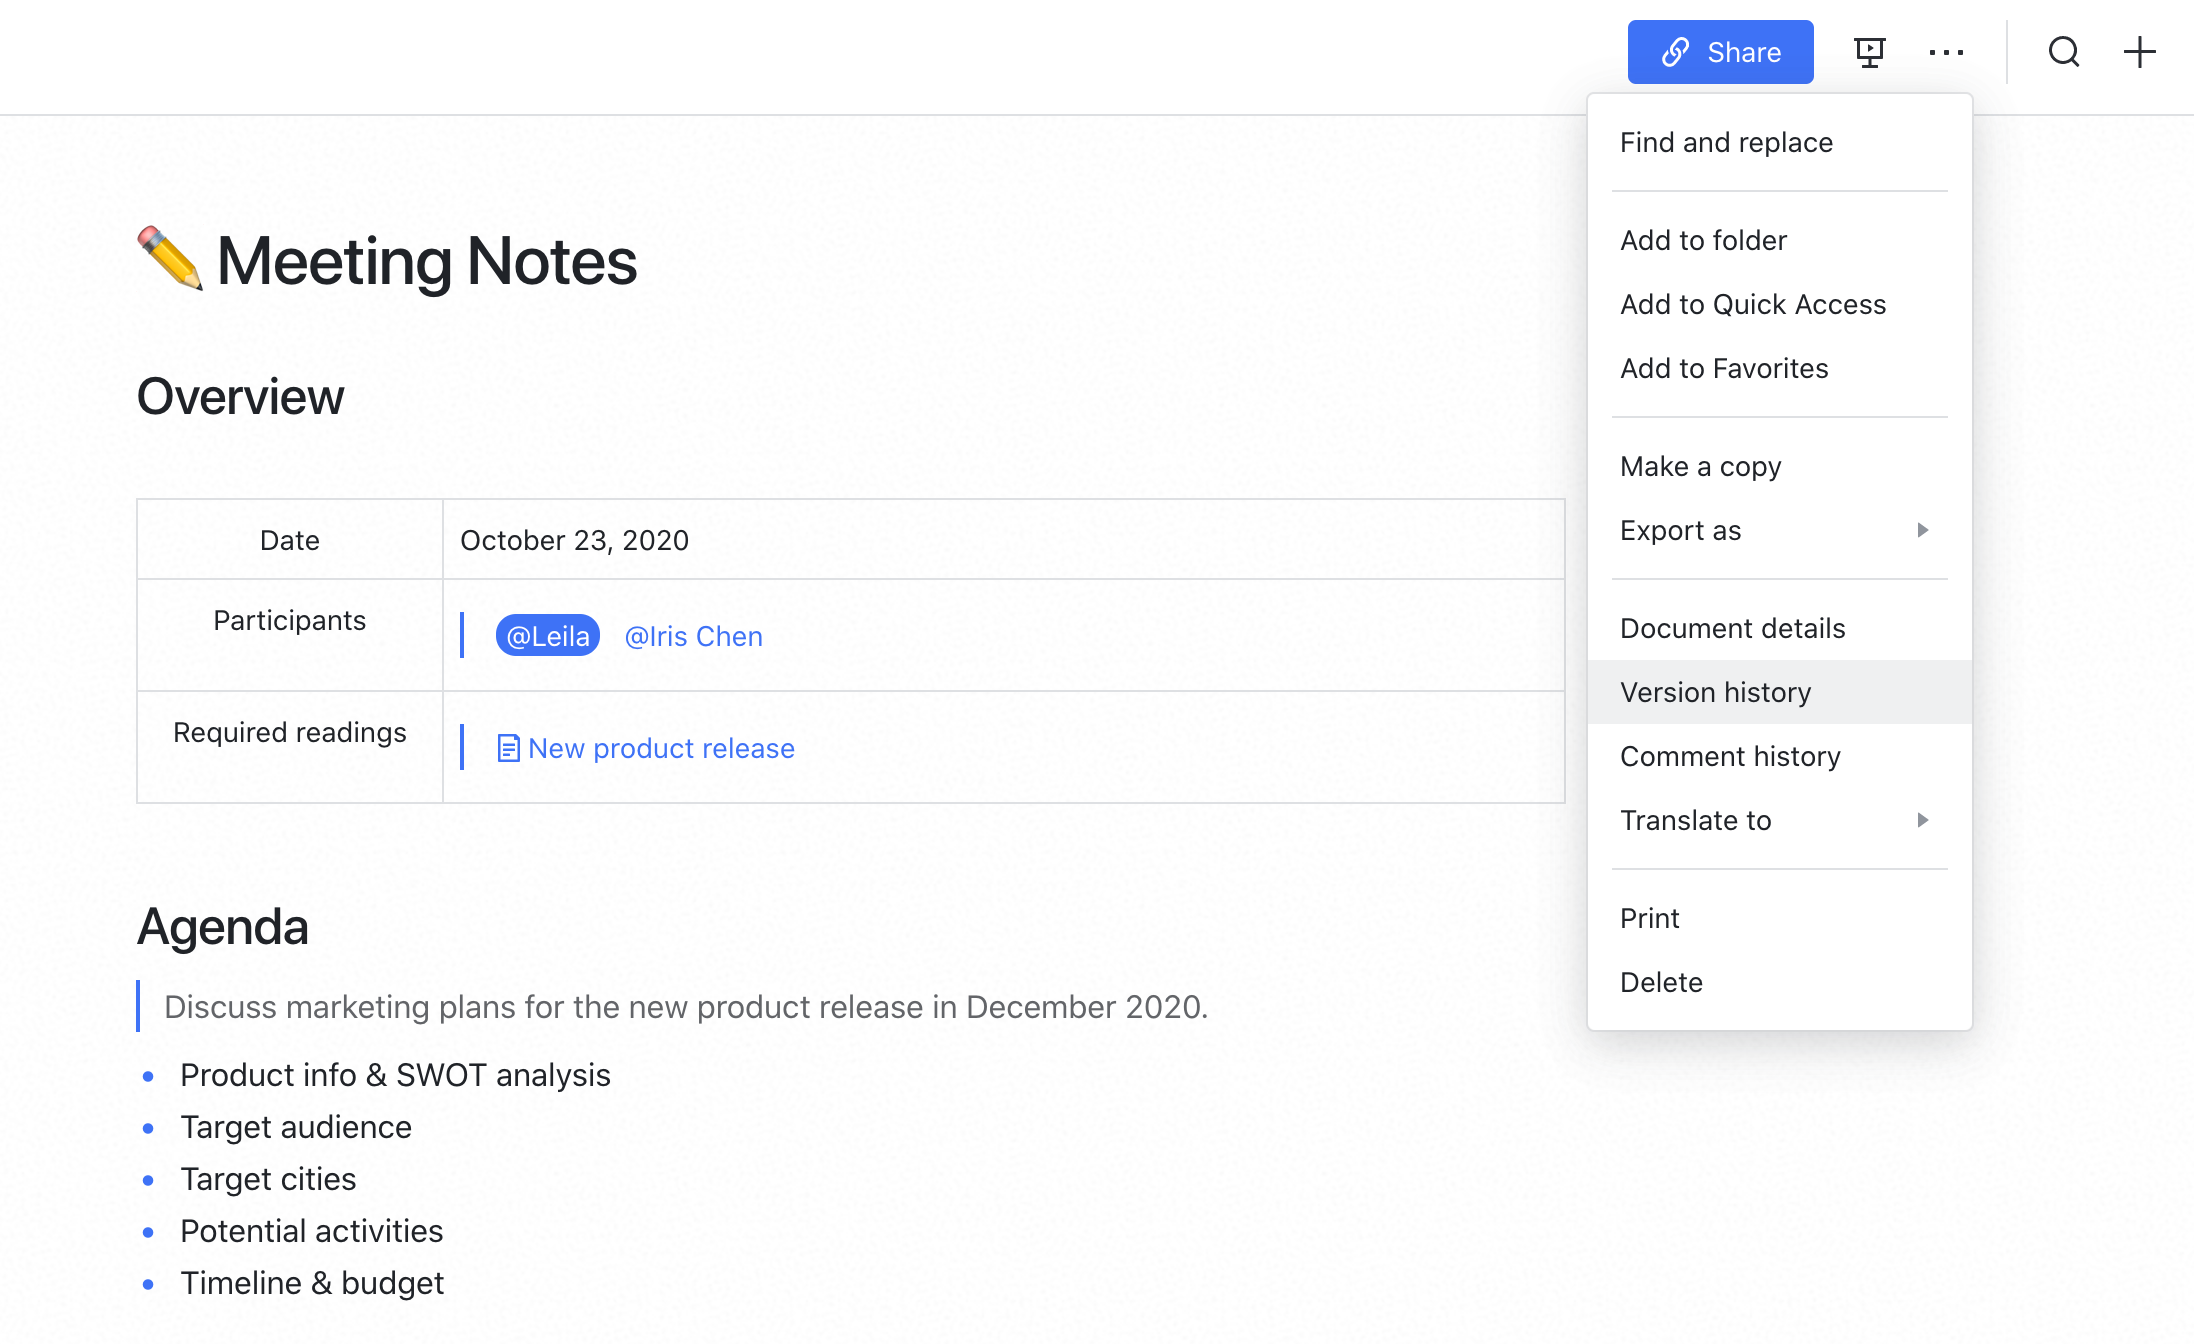Click the document icon before New product release

click(508, 748)
